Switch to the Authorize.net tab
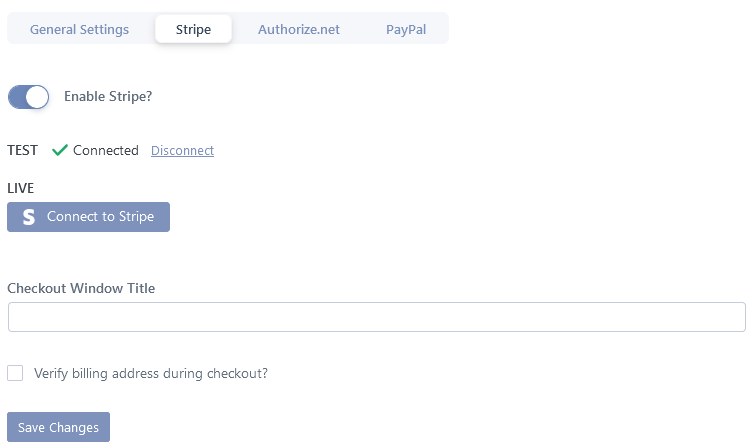The height and width of the screenshot is (447, 755). coord(299,29)
